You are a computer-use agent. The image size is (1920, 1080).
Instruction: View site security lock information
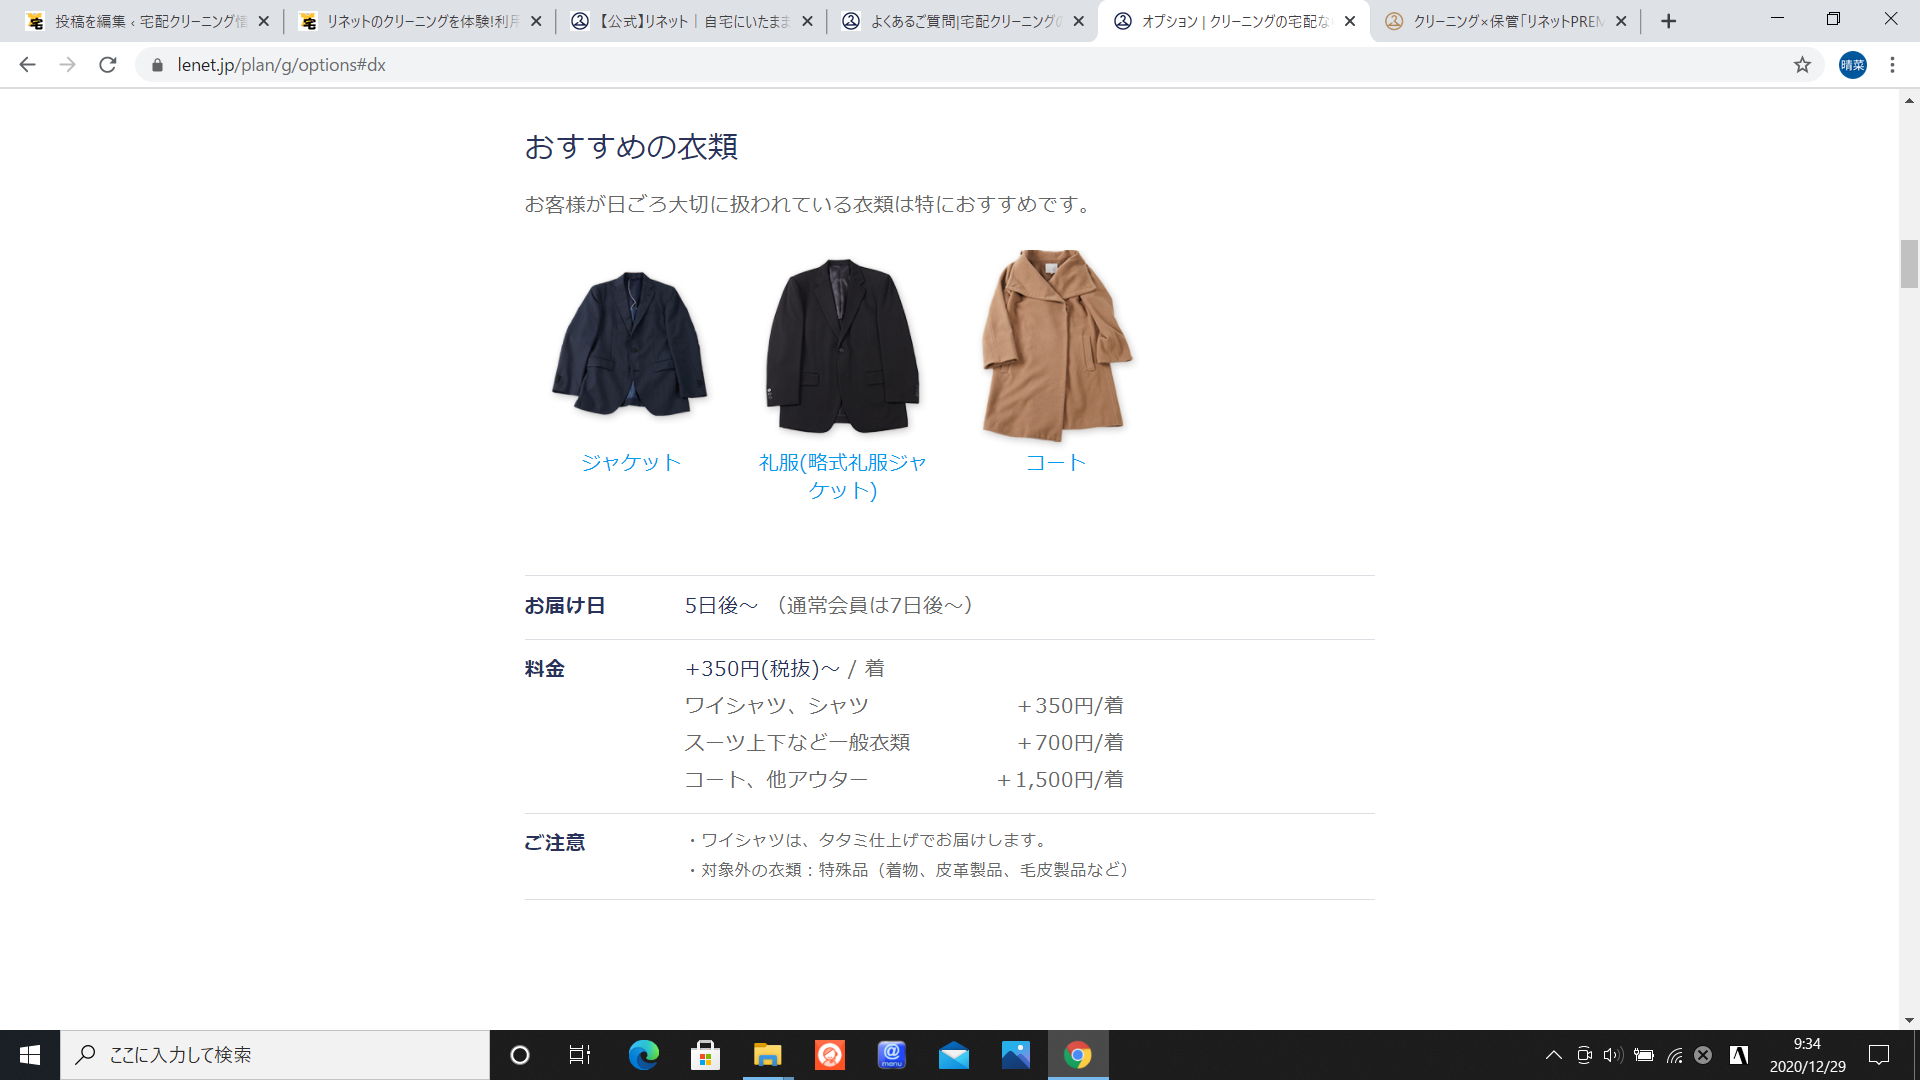click(x=157, y=65)
